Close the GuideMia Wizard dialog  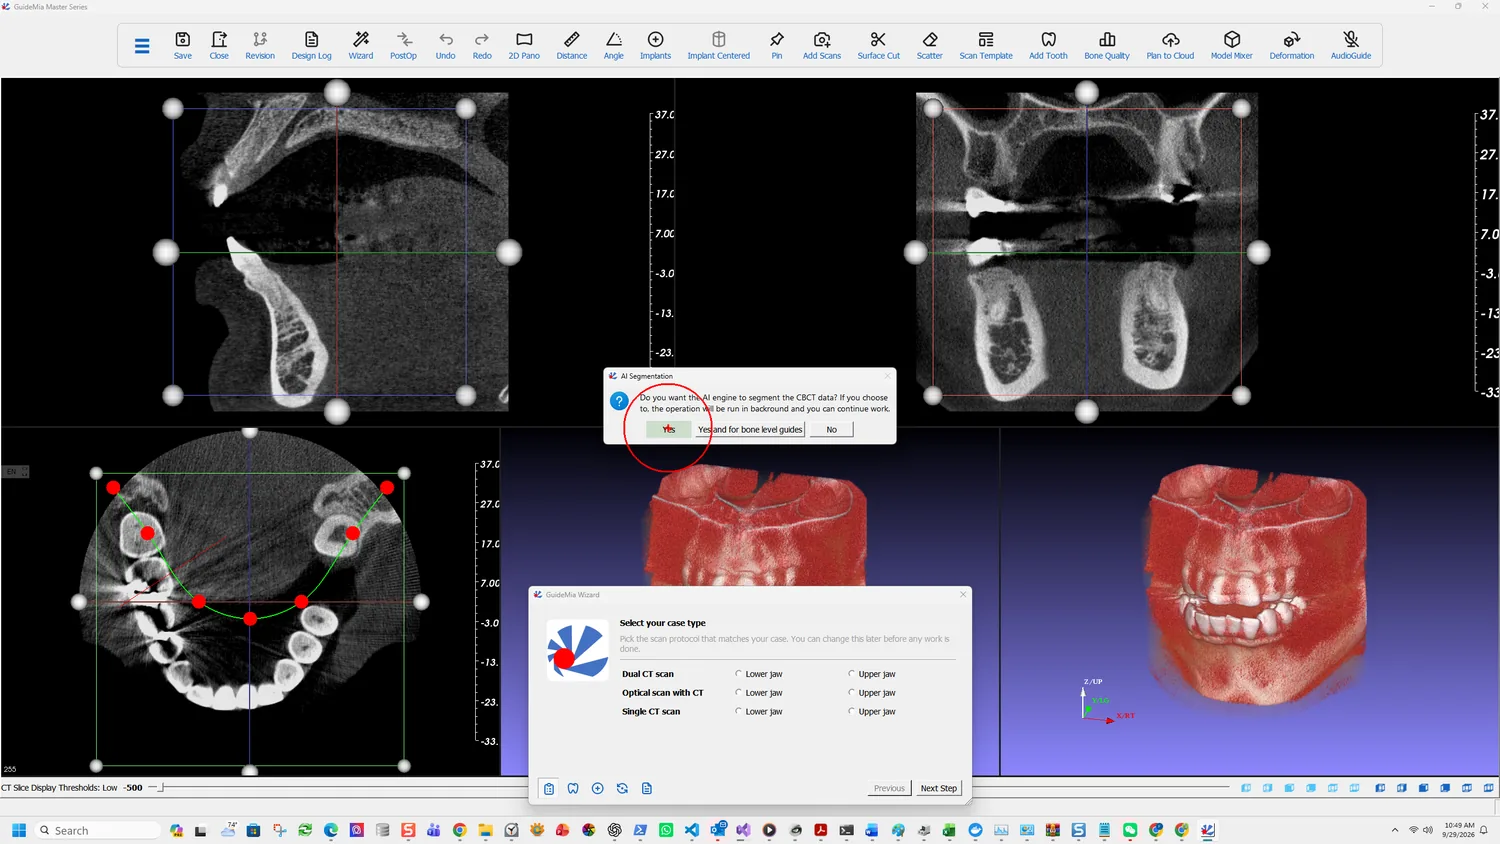click(963, 594)
